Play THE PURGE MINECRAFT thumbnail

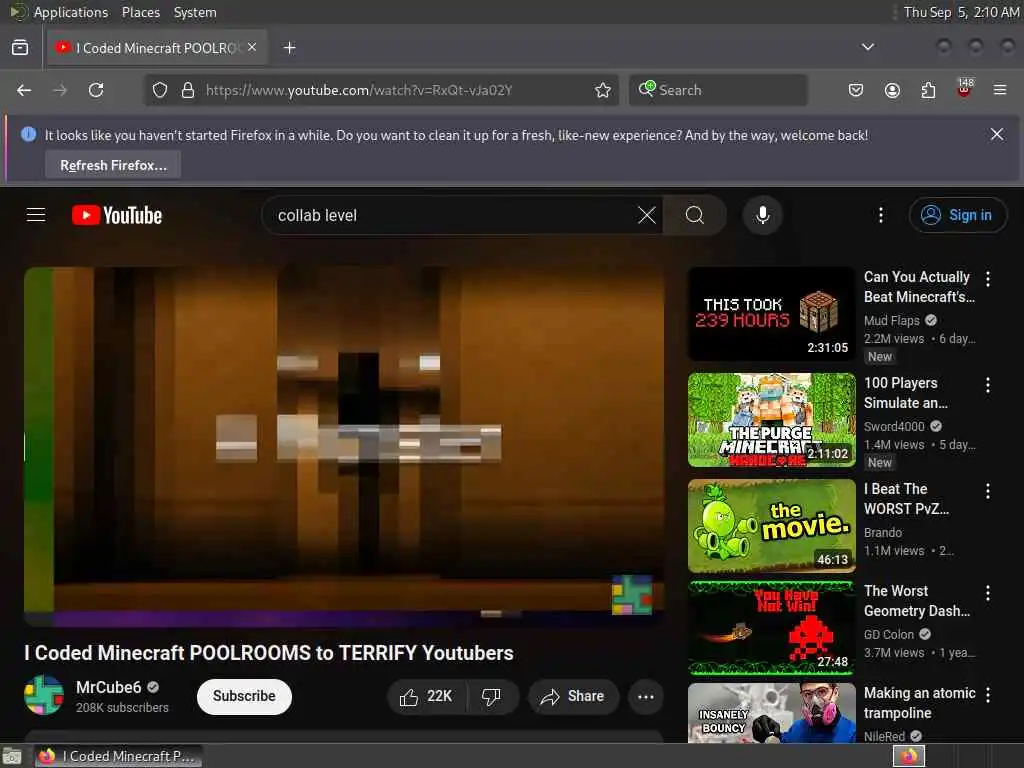tap(771, 420)
